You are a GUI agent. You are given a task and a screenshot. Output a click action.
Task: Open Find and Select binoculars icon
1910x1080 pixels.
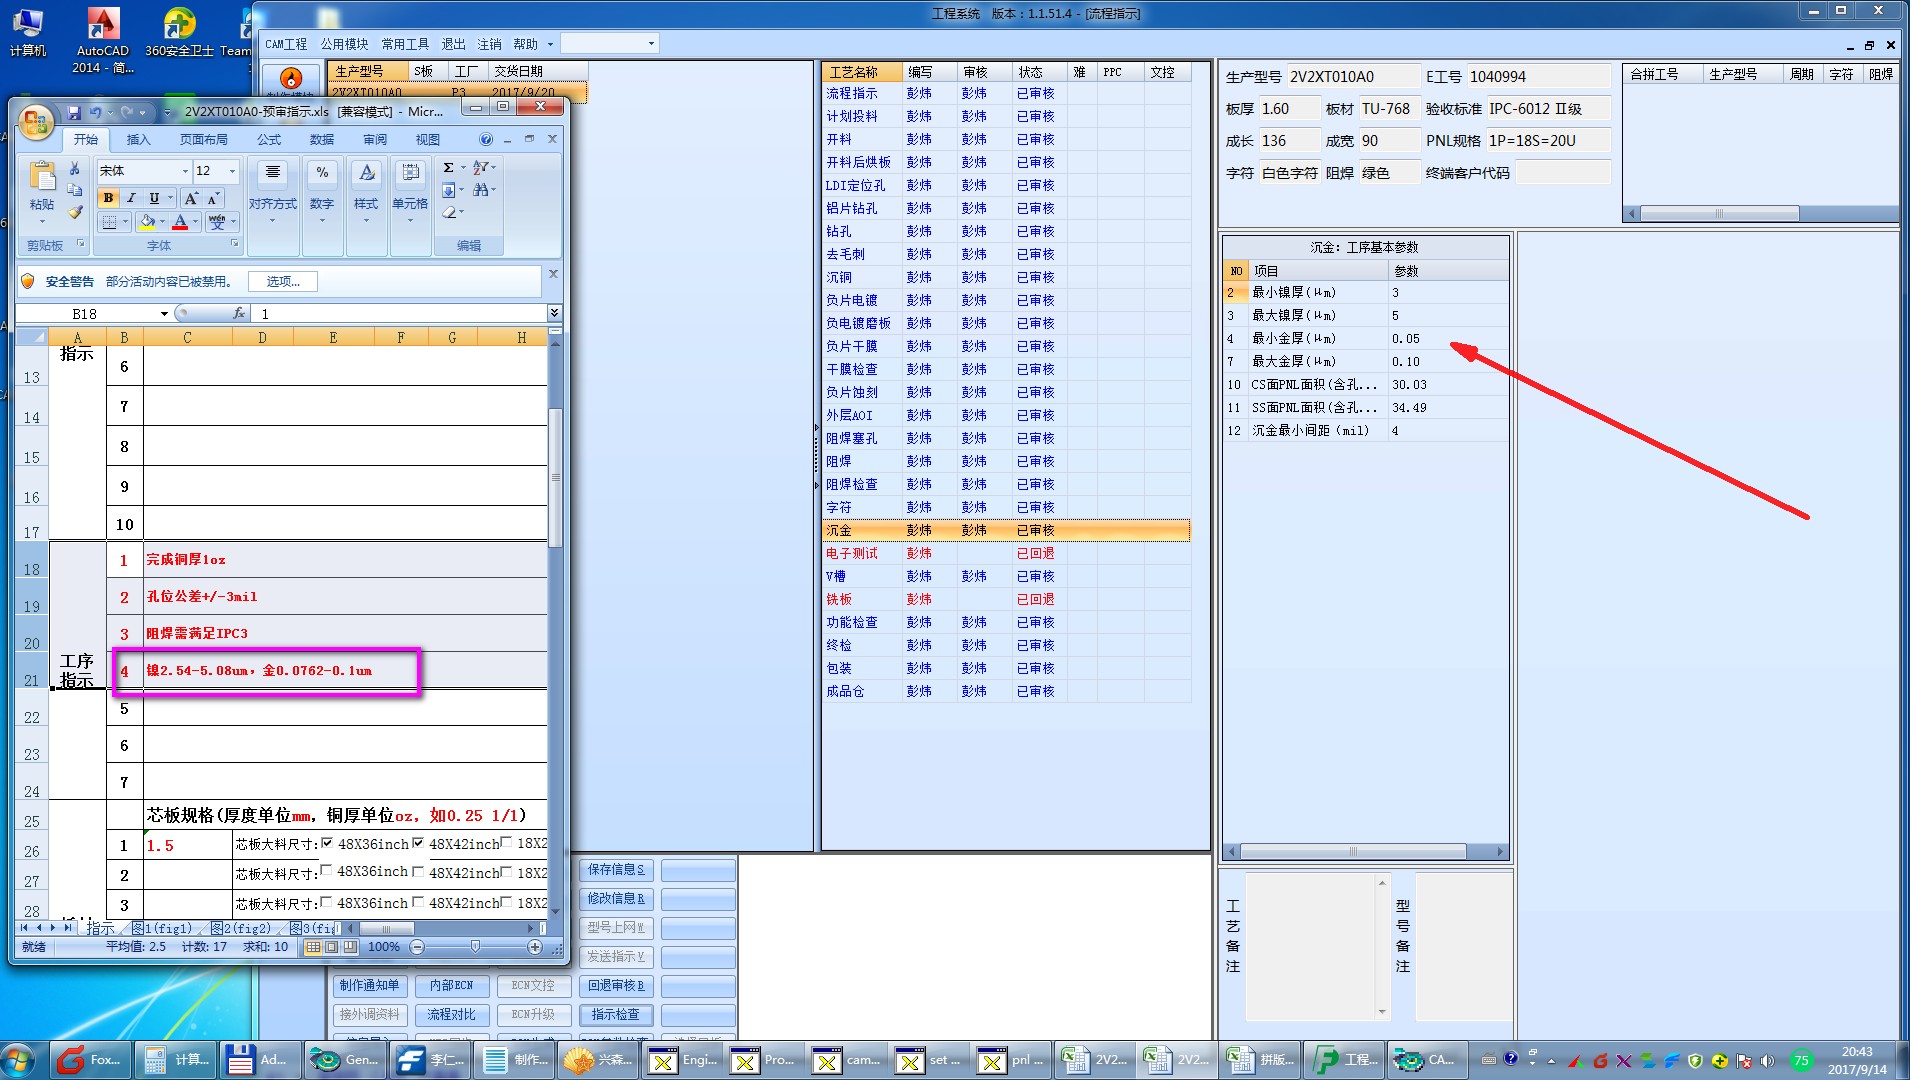pyautogui.click(x=481, y=189)
